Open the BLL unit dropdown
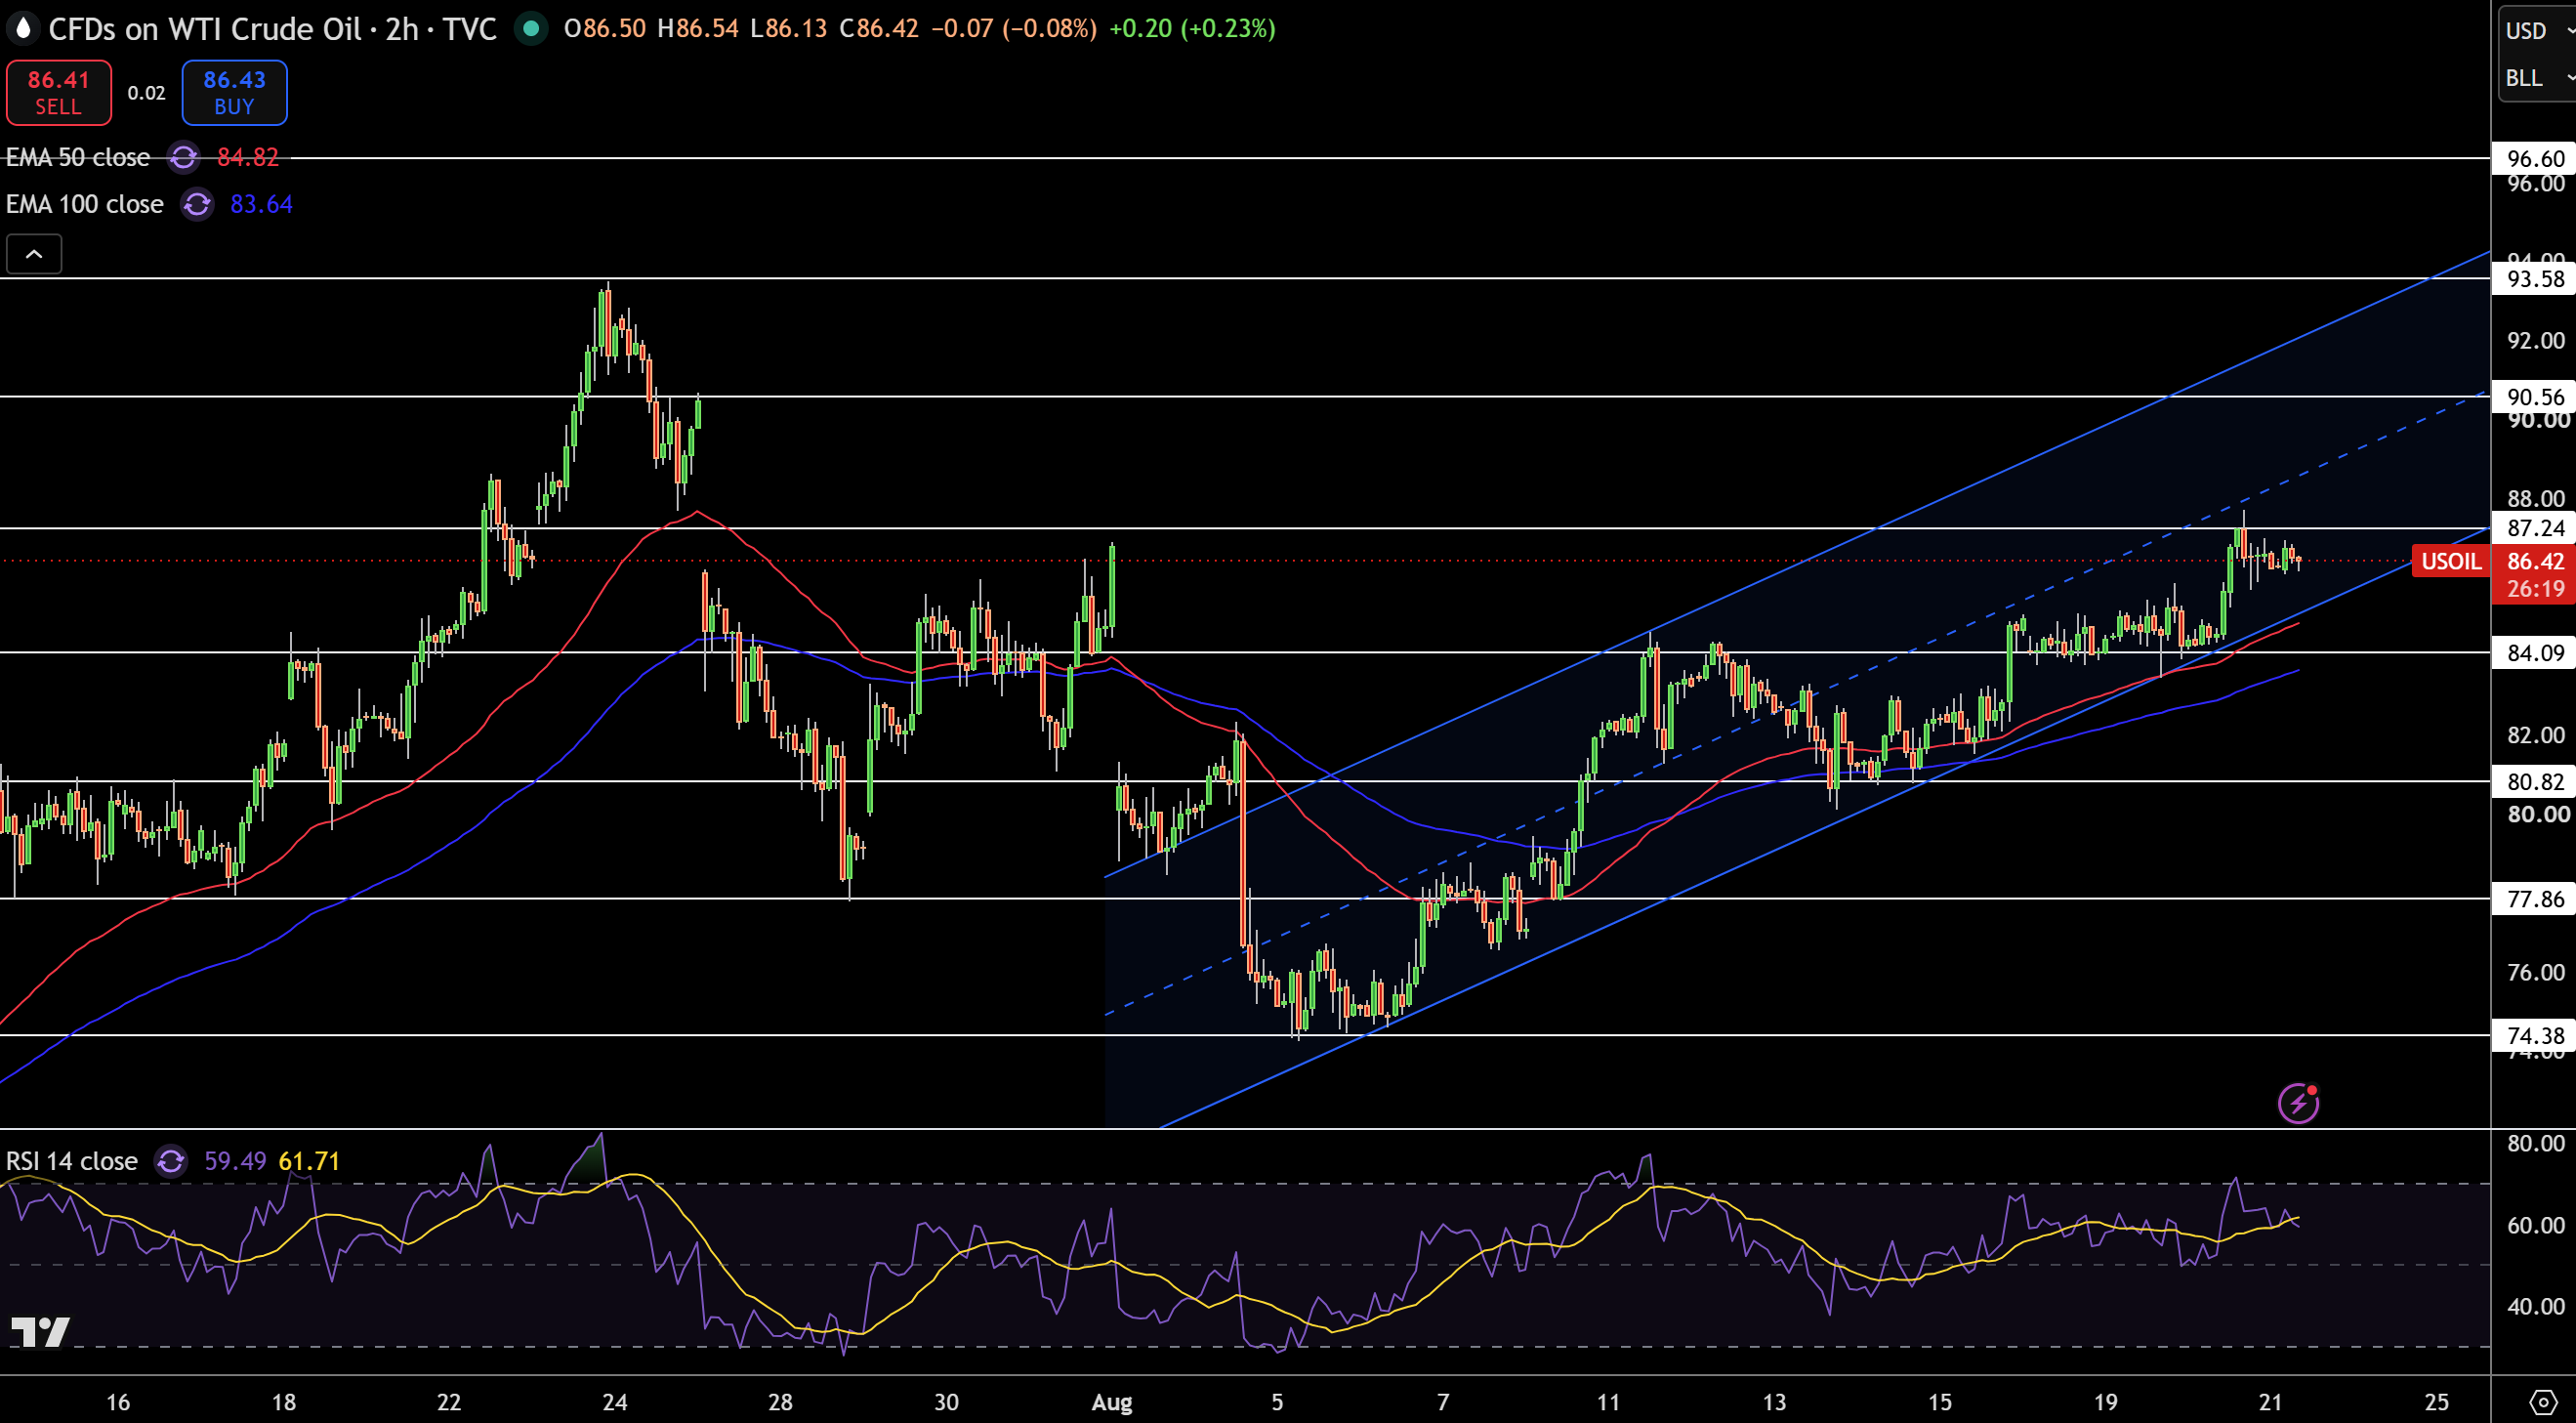2576x1423 pixels. point(2538,78)
